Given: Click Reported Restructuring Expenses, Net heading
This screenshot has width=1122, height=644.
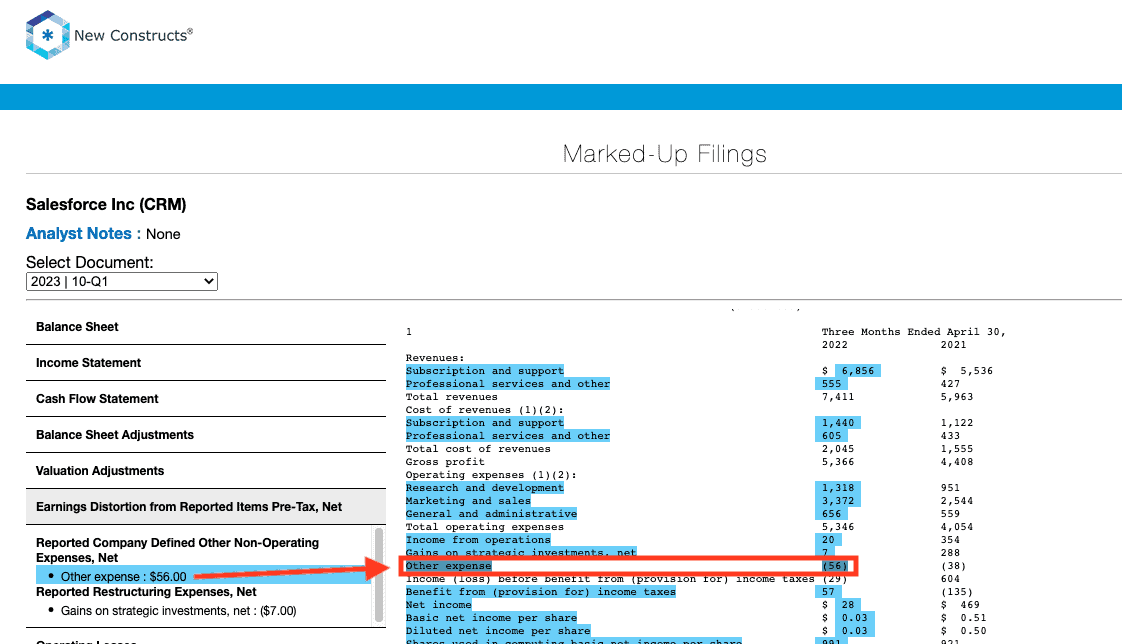Looking at the screenshot, I should 146,592.
